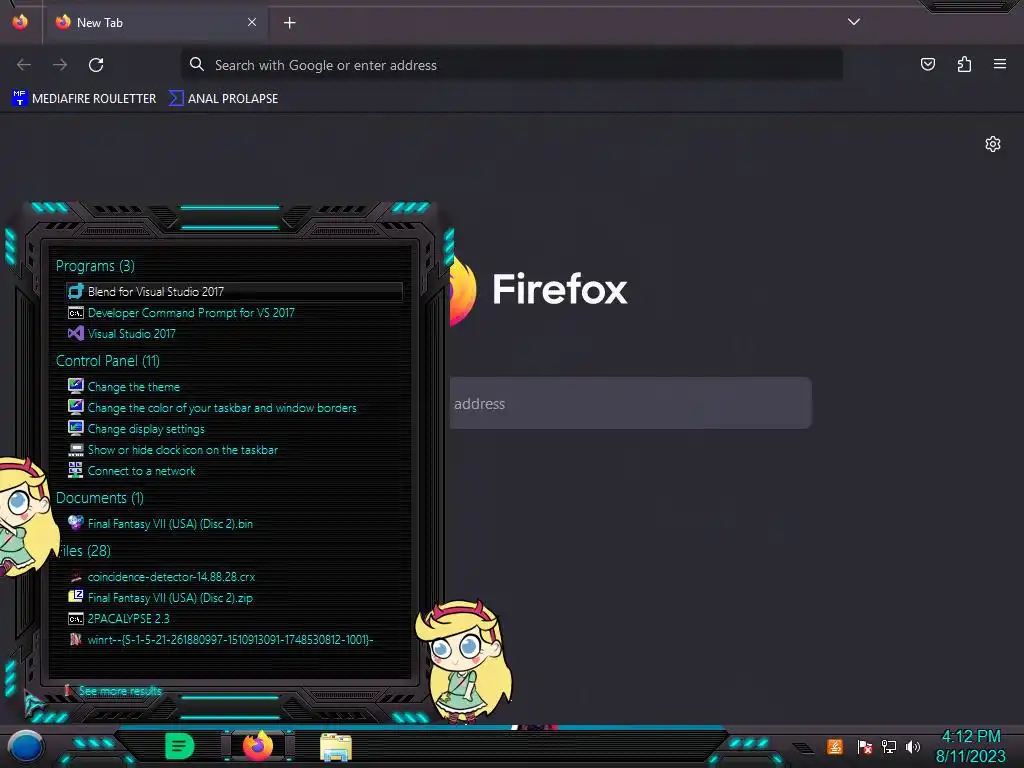Open the Documents (1) results header

coord(100,498)
